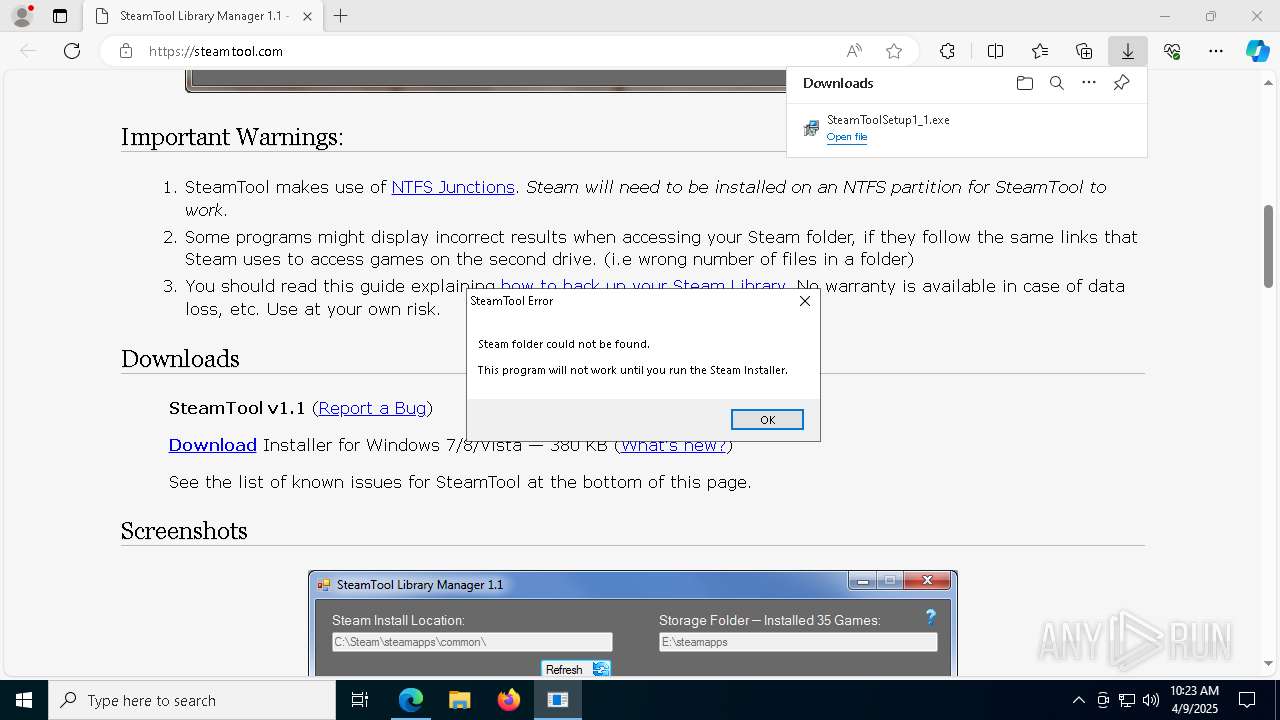Open Favorites list icon
This screenshot has width=1280, height=720.
(x=1040, y=51)
